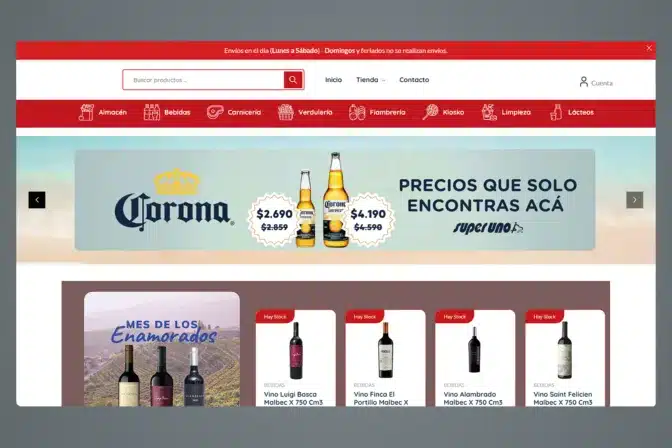Click the Kiosko lollipop icon
This screenshot has width=672, height=448.
coord(430,112)
